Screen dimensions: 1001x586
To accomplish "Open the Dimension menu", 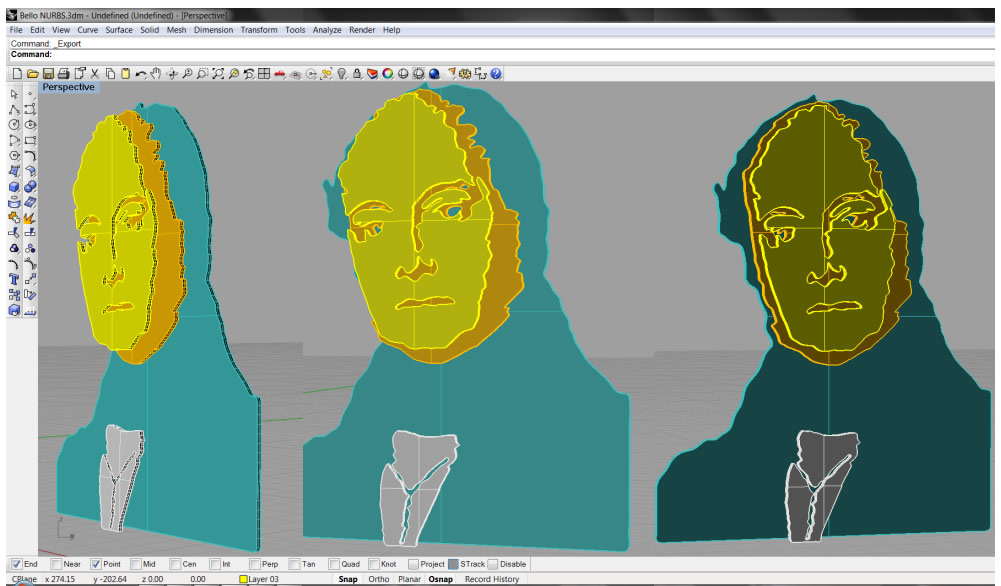I will click(213, 30).
